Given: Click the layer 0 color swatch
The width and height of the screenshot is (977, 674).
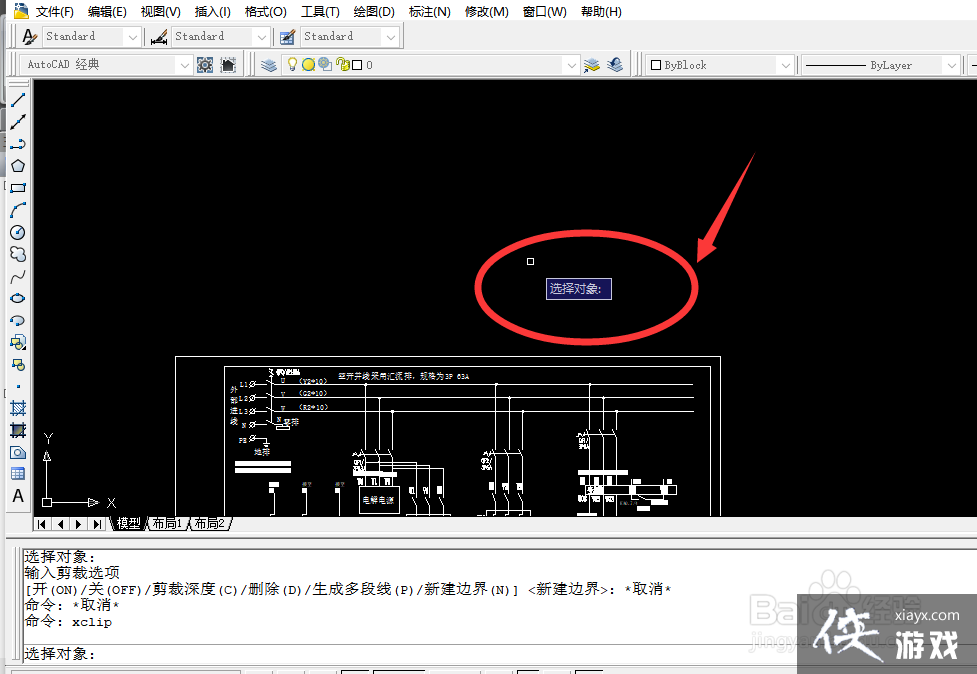Looking at the screenshot, I should [x=355, y=63].
